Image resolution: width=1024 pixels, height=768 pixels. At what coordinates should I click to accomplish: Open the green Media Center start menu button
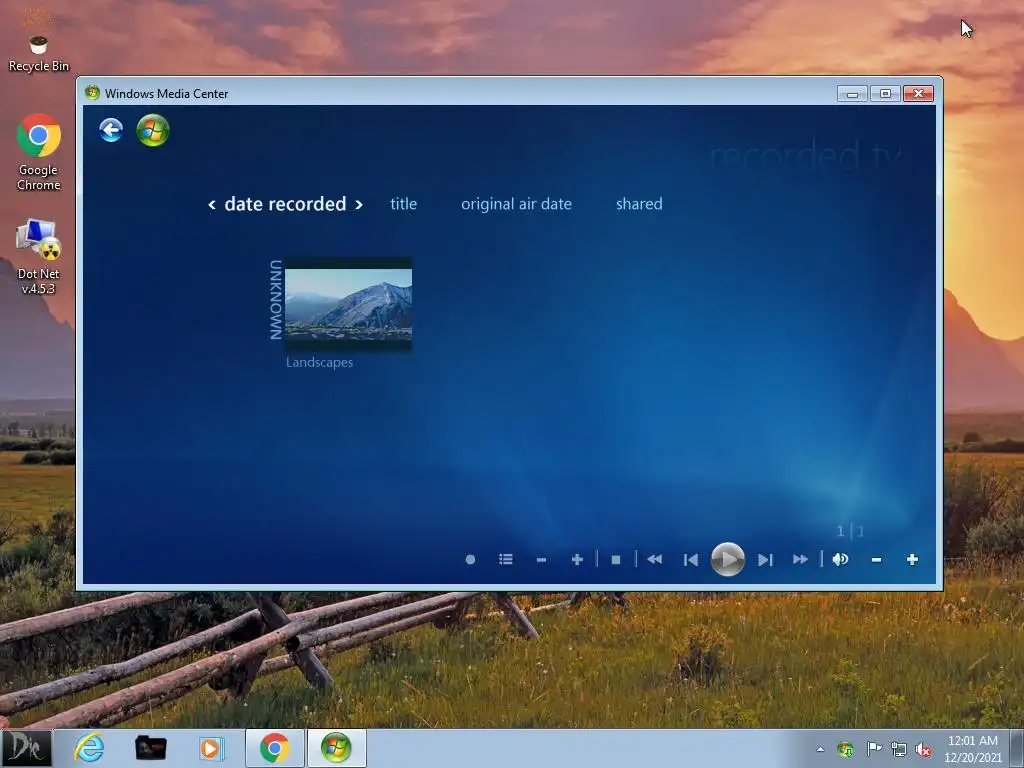153,130
